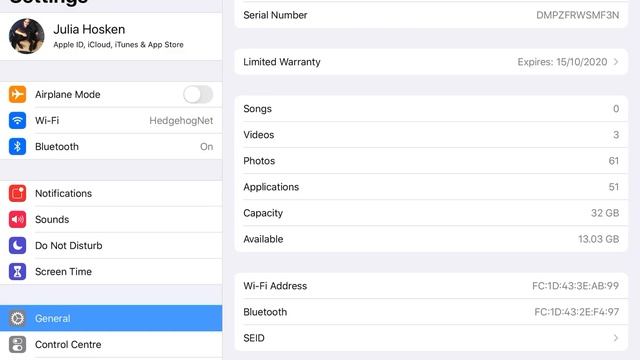Tap the Wi-Fi Address label
Screen dimensions: 640x360
point(275,286)
